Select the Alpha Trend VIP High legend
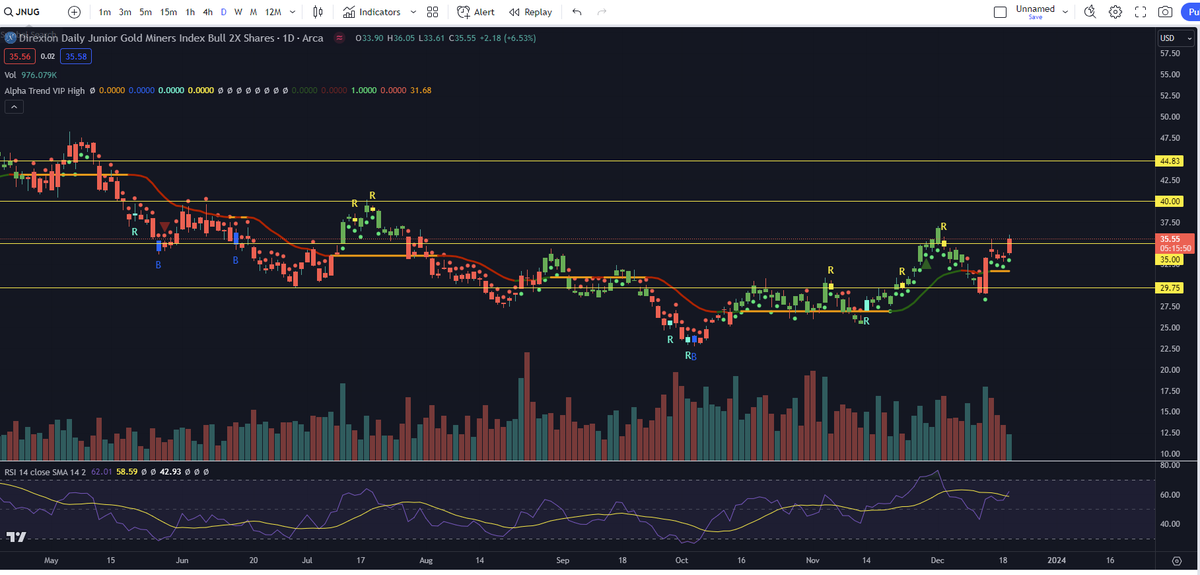Viewport: 1200px width, 575px height. pos(44,91)
